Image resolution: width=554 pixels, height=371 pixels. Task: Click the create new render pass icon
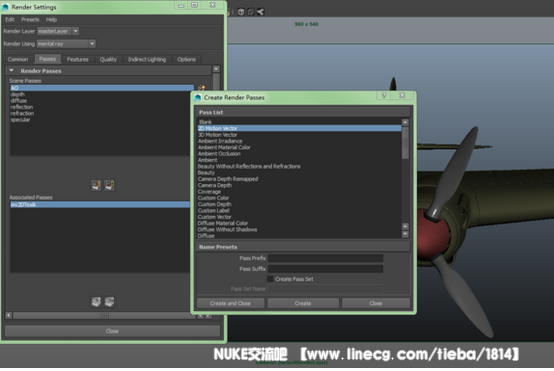coord(202,87)
